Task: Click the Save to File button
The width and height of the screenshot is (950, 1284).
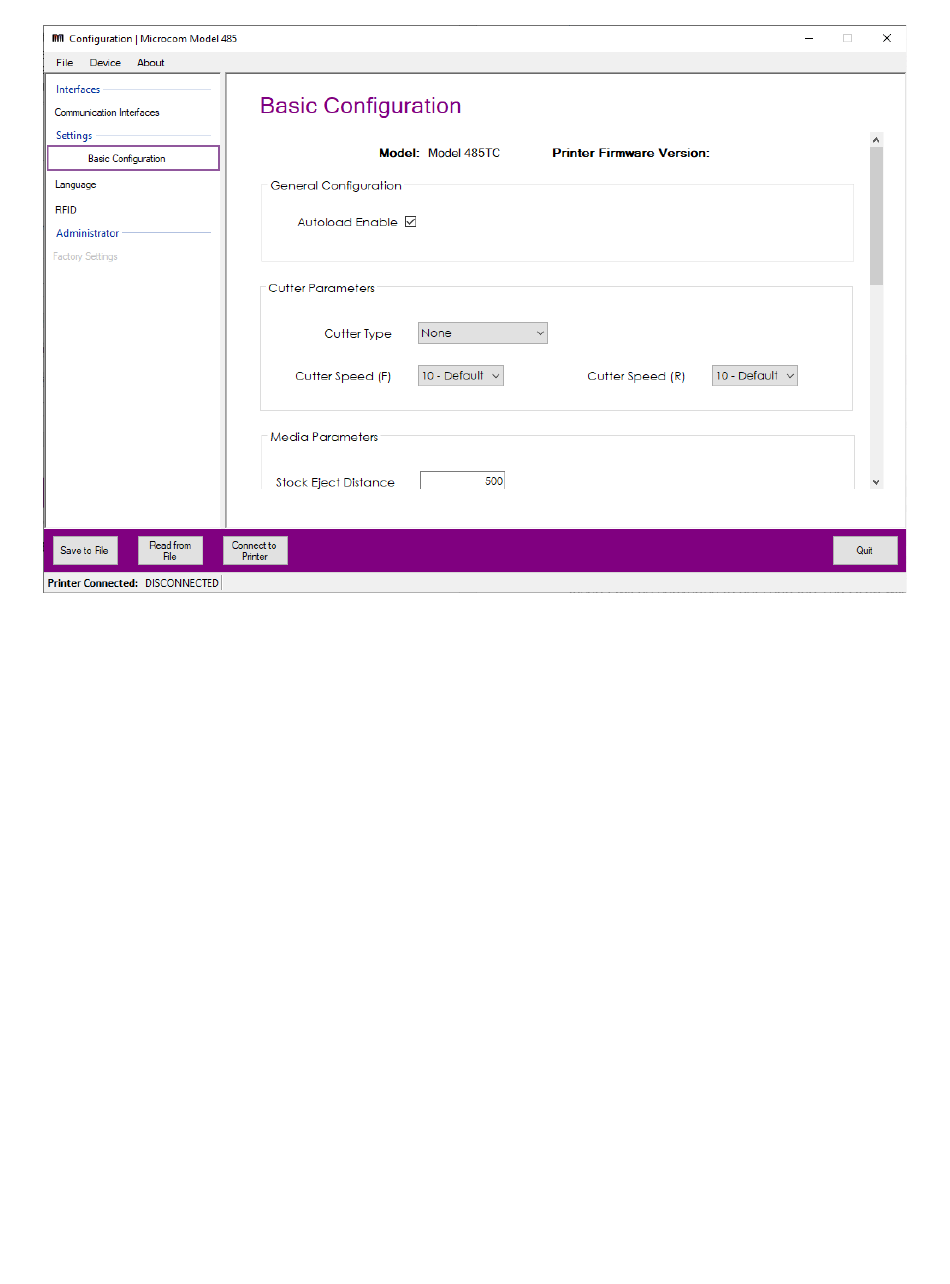Action: click(x=84, y=551)
